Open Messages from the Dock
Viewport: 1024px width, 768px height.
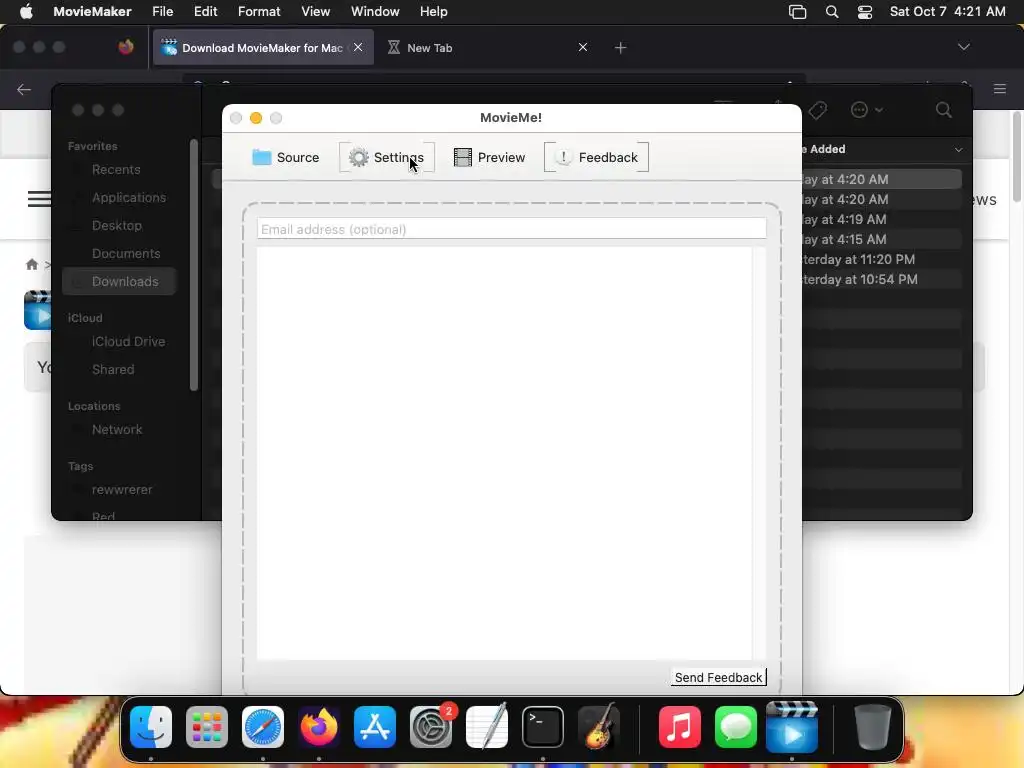(x=736, y=727)
